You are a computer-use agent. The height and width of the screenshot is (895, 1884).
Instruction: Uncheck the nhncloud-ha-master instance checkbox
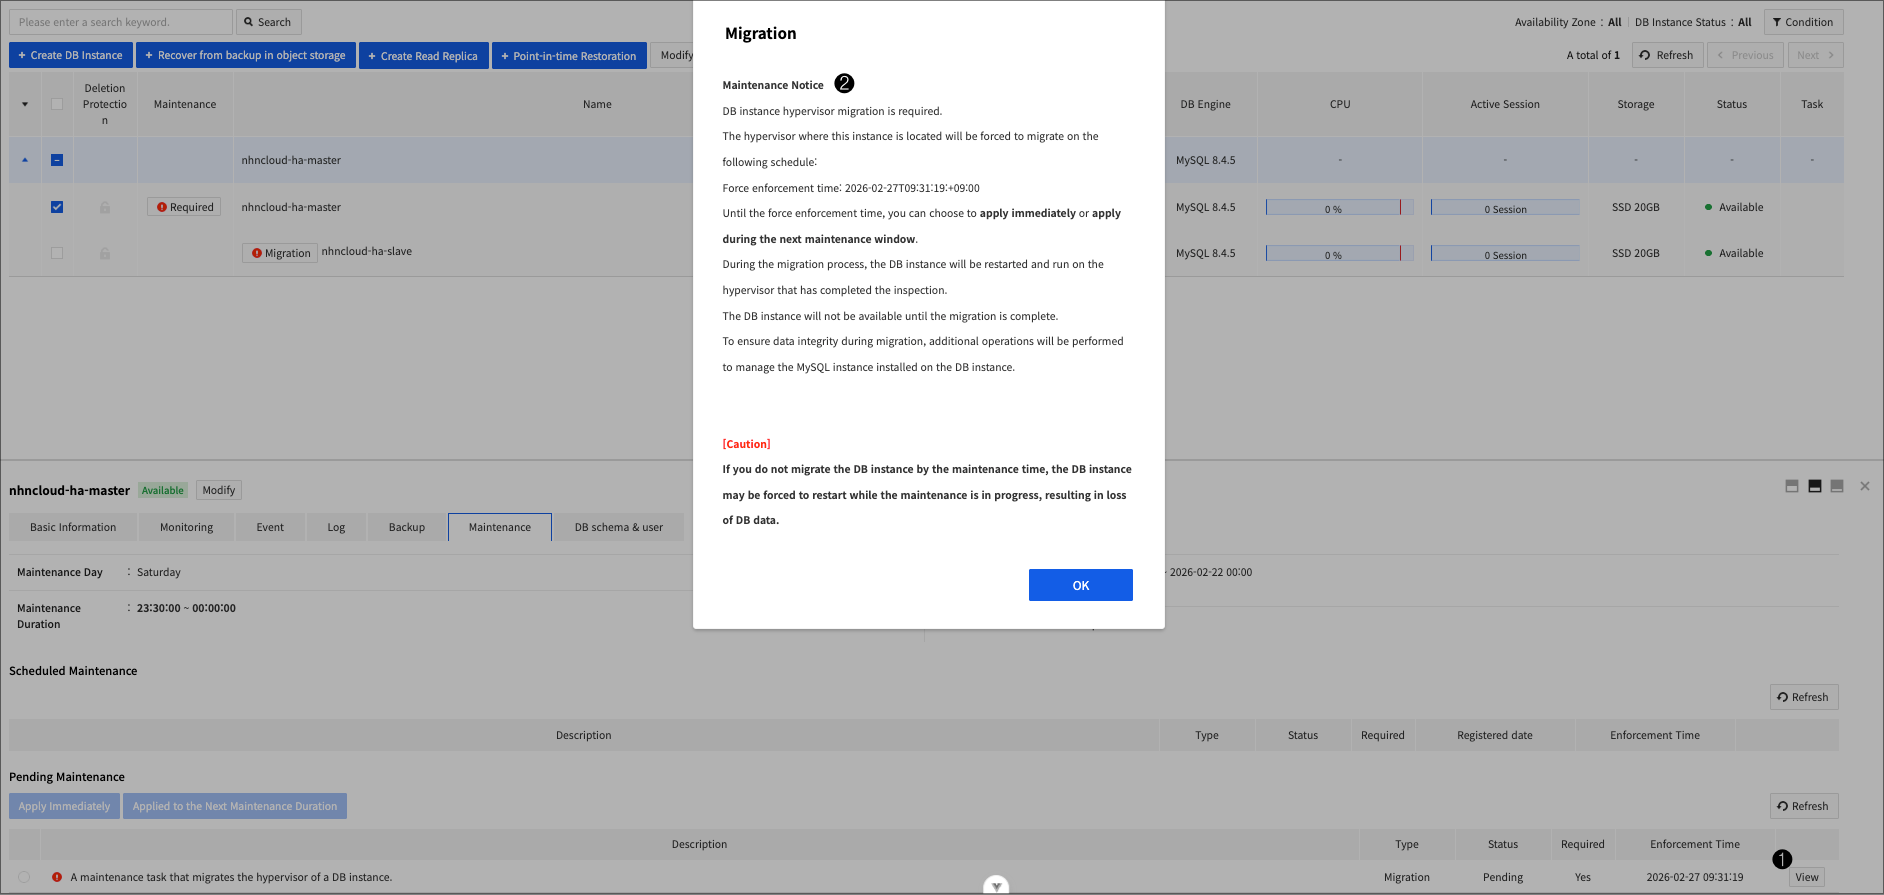click(x=57, y=207)
